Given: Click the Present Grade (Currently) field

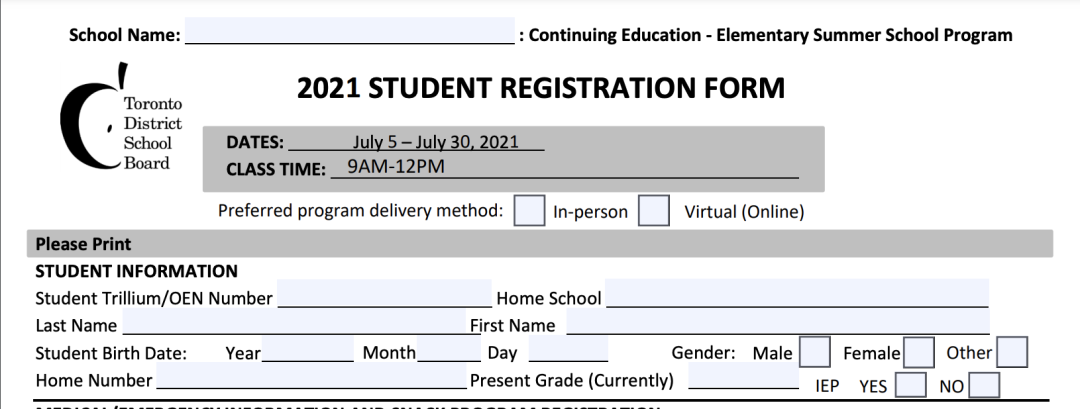Looking at the screenshot, I should tap(744, 376).
